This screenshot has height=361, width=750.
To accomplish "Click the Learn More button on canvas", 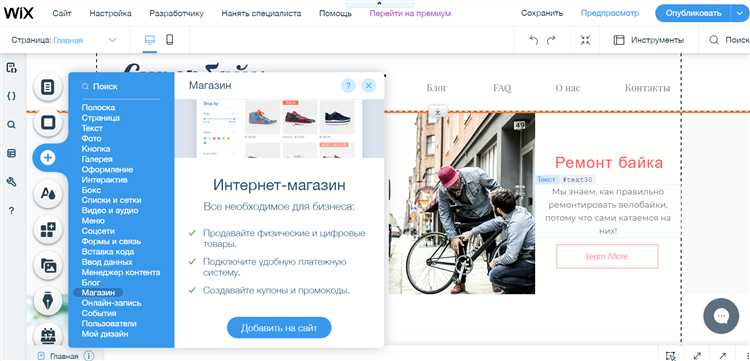I will point(607,256).
